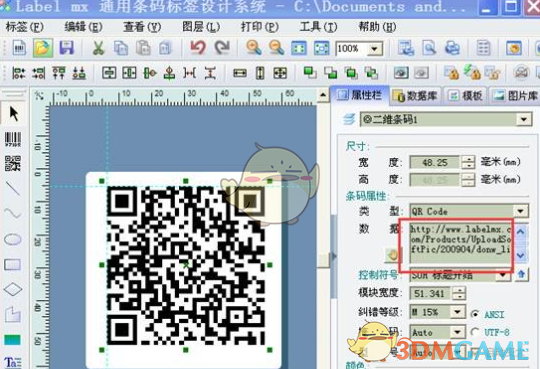Open the control symbol SOH dropdown
Viewport: 540px width, 369px height.
coord(503,275)
